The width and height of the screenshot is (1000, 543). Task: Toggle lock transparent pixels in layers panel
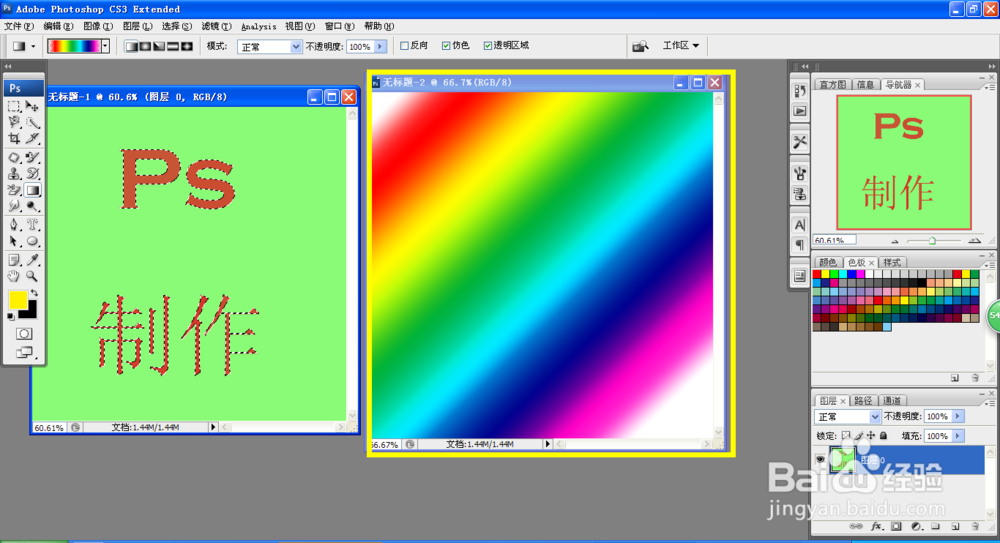(x=846, y=436)
